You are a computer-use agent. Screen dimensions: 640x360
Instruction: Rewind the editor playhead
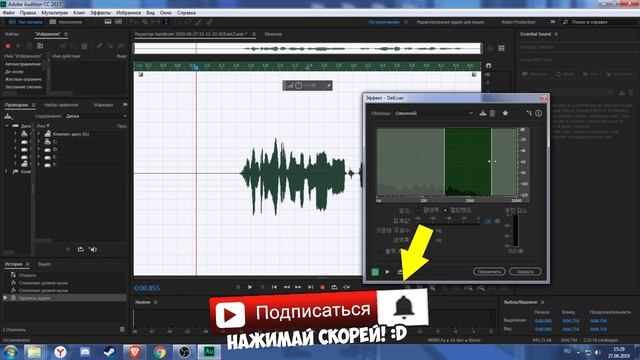(x=287, y=287)
